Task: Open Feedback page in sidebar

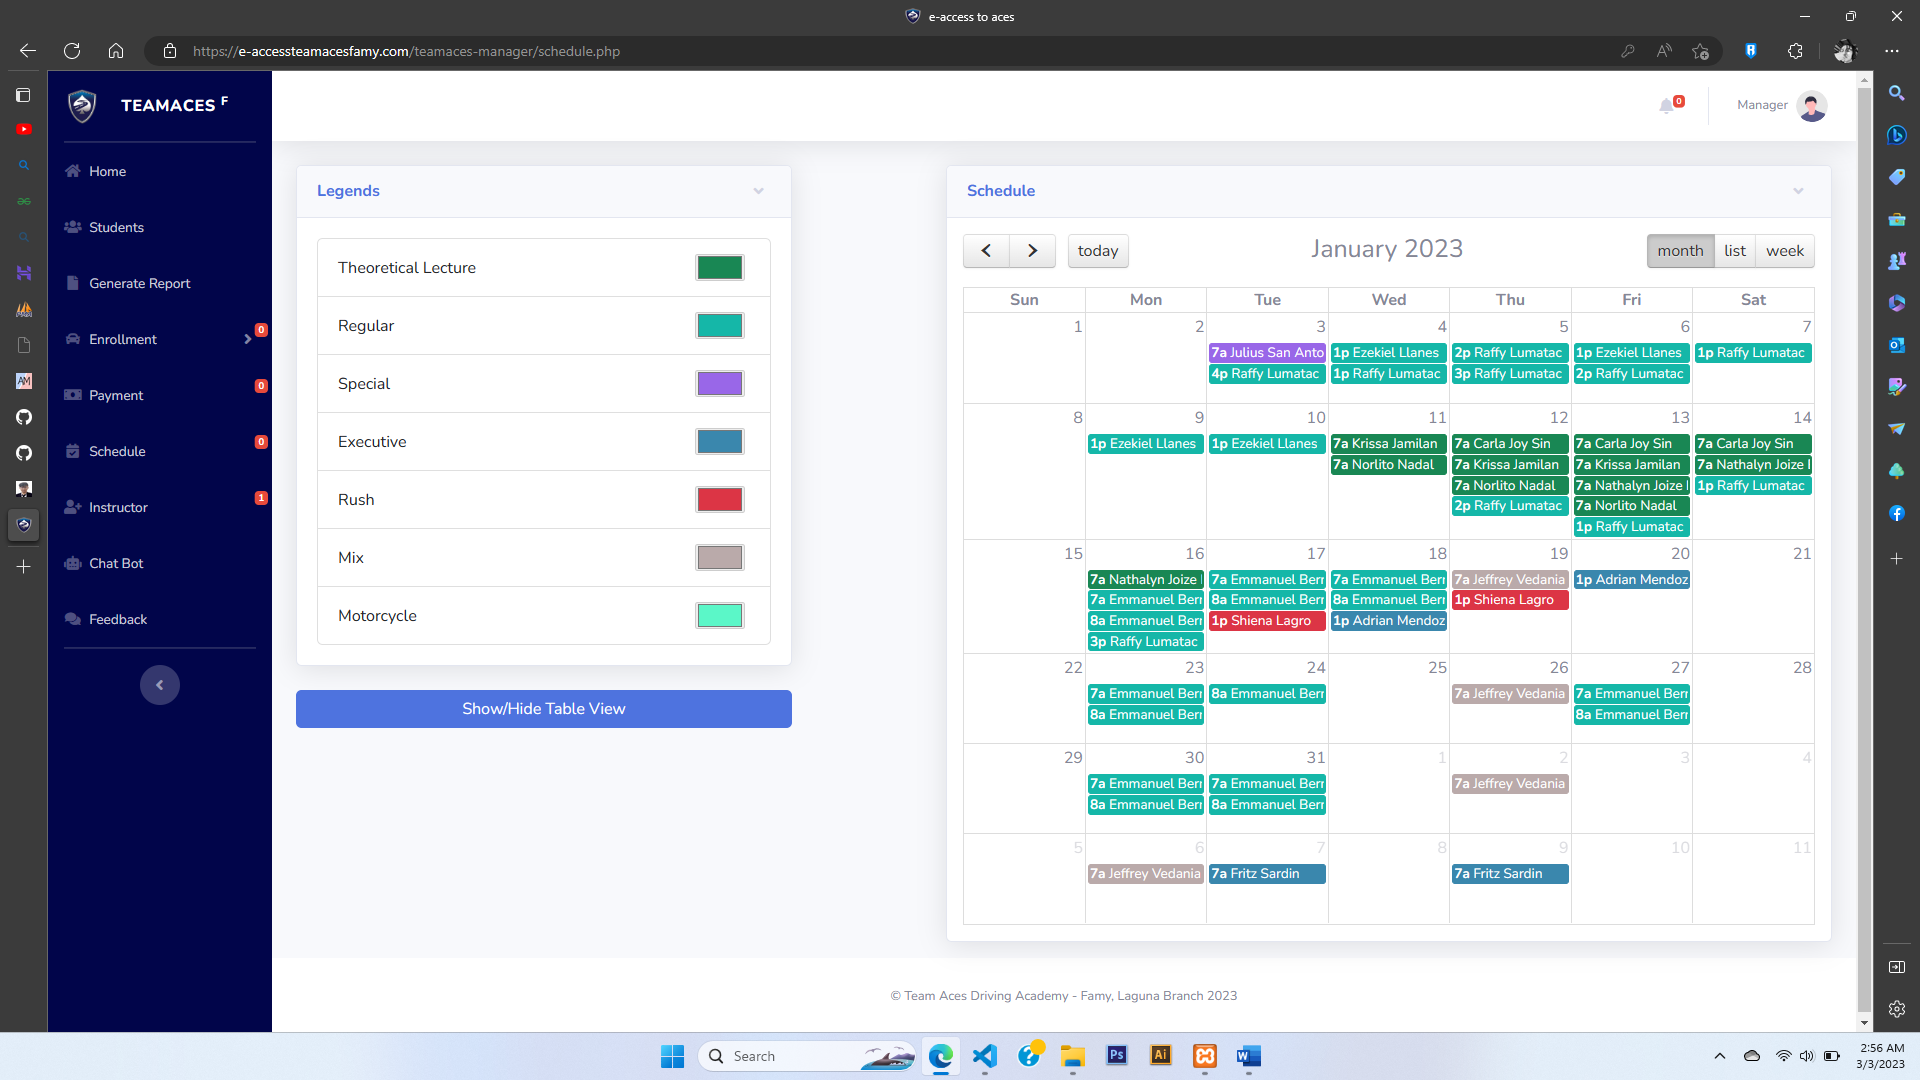Action: click(118, 619)
